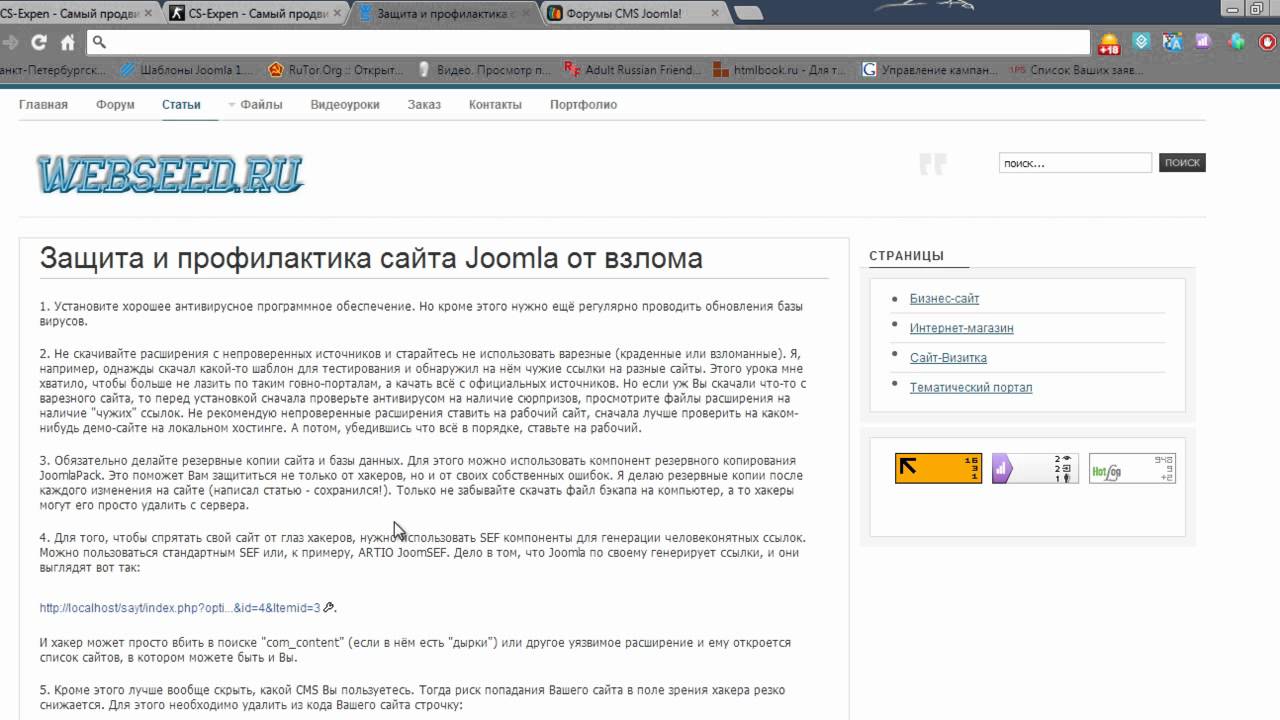This screenshot has width=1280, height=720.
Task: Click the search magnifier in address bar
Action: coord(99,43)
